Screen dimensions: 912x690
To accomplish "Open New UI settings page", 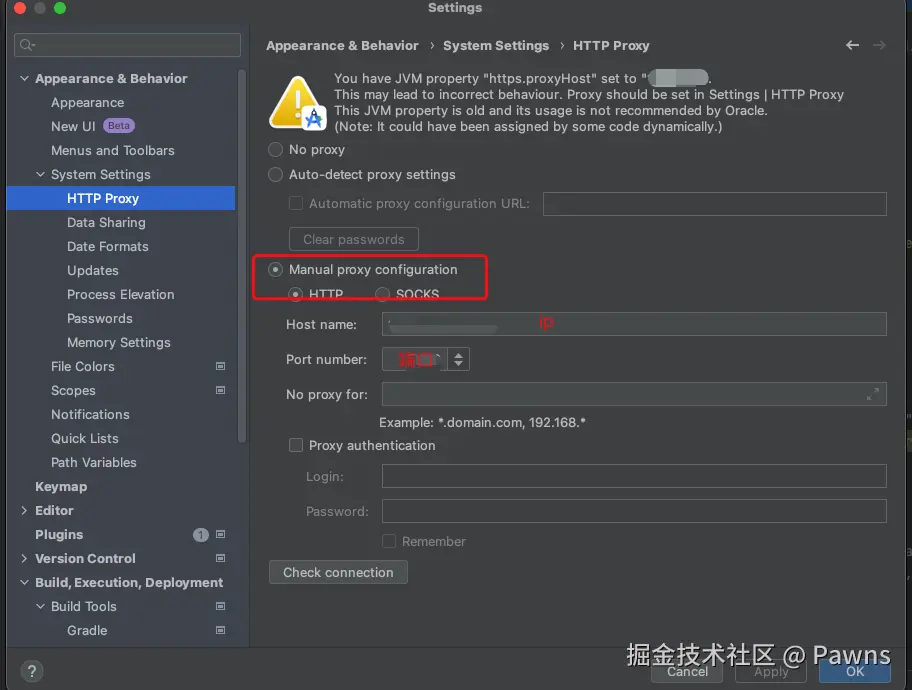I will click(x=73, y=126).
